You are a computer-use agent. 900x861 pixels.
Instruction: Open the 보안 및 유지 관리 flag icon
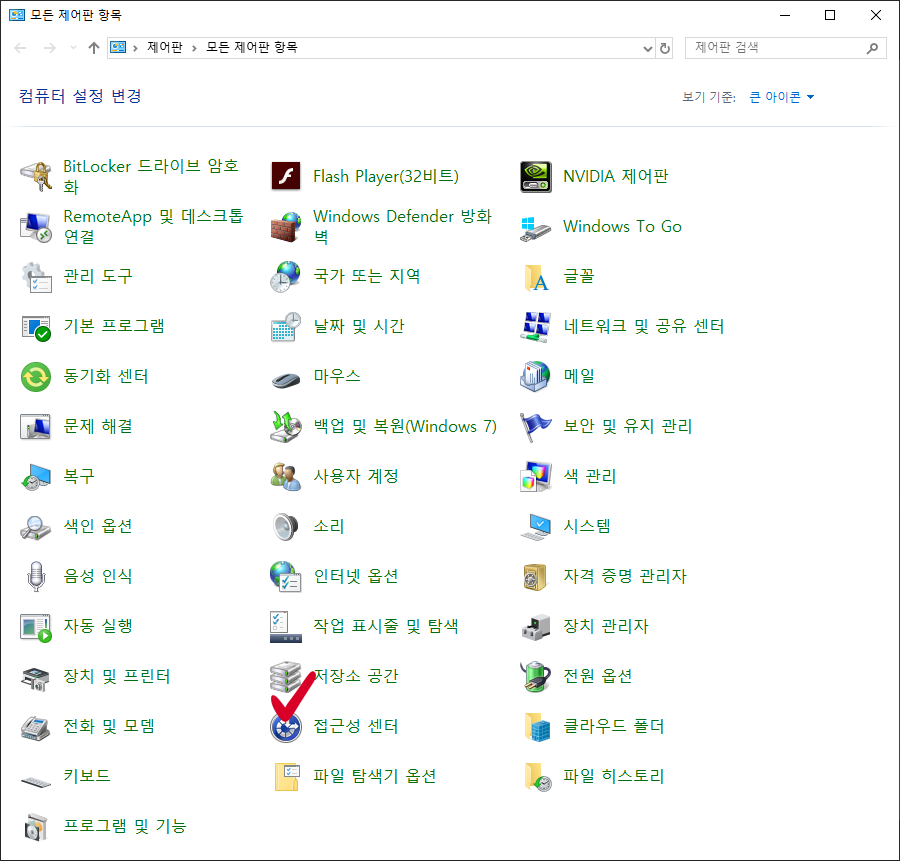536,426
